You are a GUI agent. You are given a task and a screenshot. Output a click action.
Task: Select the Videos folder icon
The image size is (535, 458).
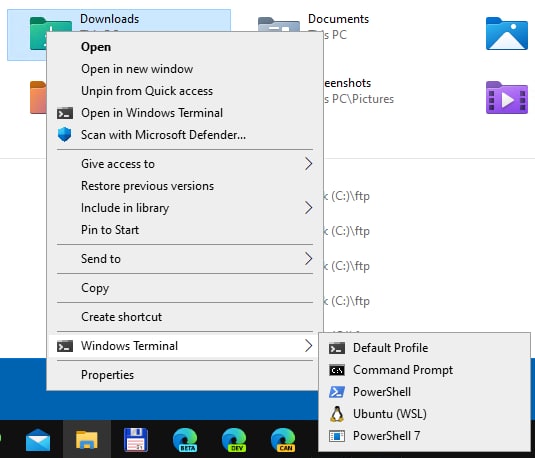(x=507, y=98)
